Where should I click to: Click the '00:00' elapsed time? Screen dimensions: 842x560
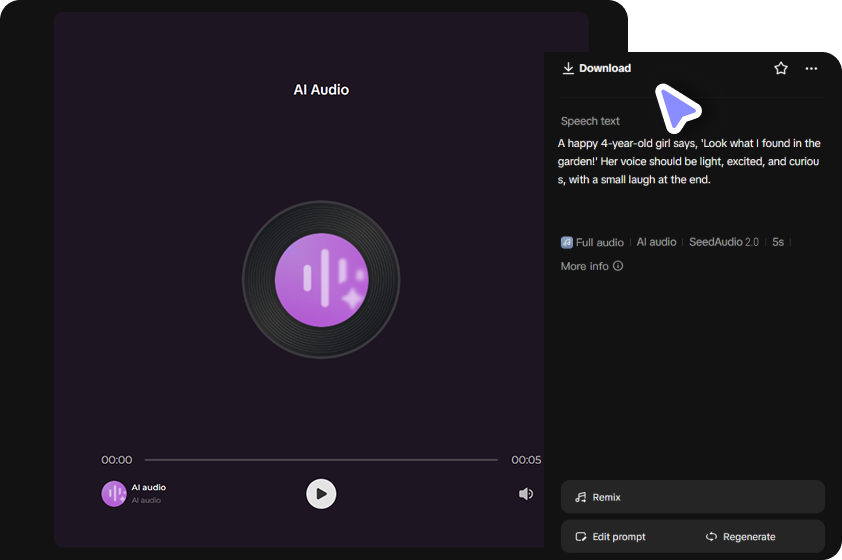[x=117, y=460]
